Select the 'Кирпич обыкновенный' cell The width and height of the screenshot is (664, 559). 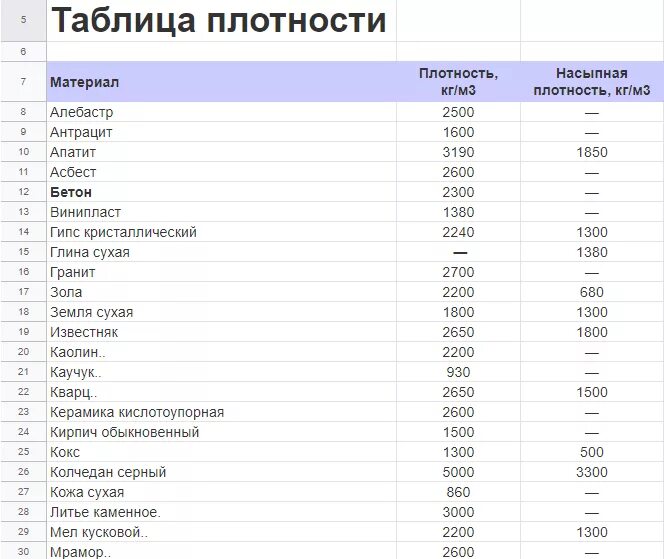tap(221, 432)
